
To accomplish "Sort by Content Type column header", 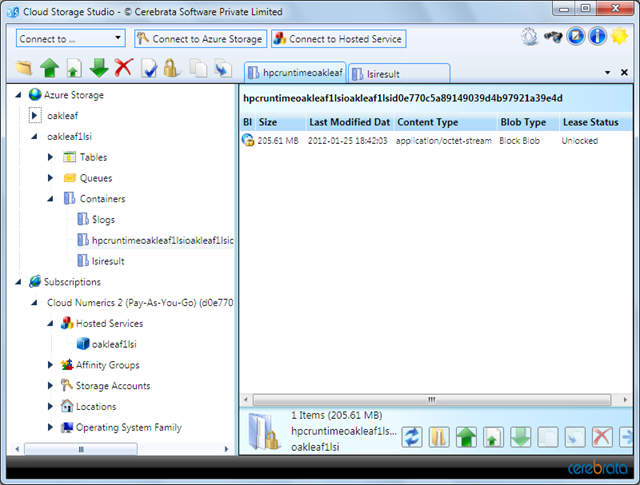I will tap(446, 122).
